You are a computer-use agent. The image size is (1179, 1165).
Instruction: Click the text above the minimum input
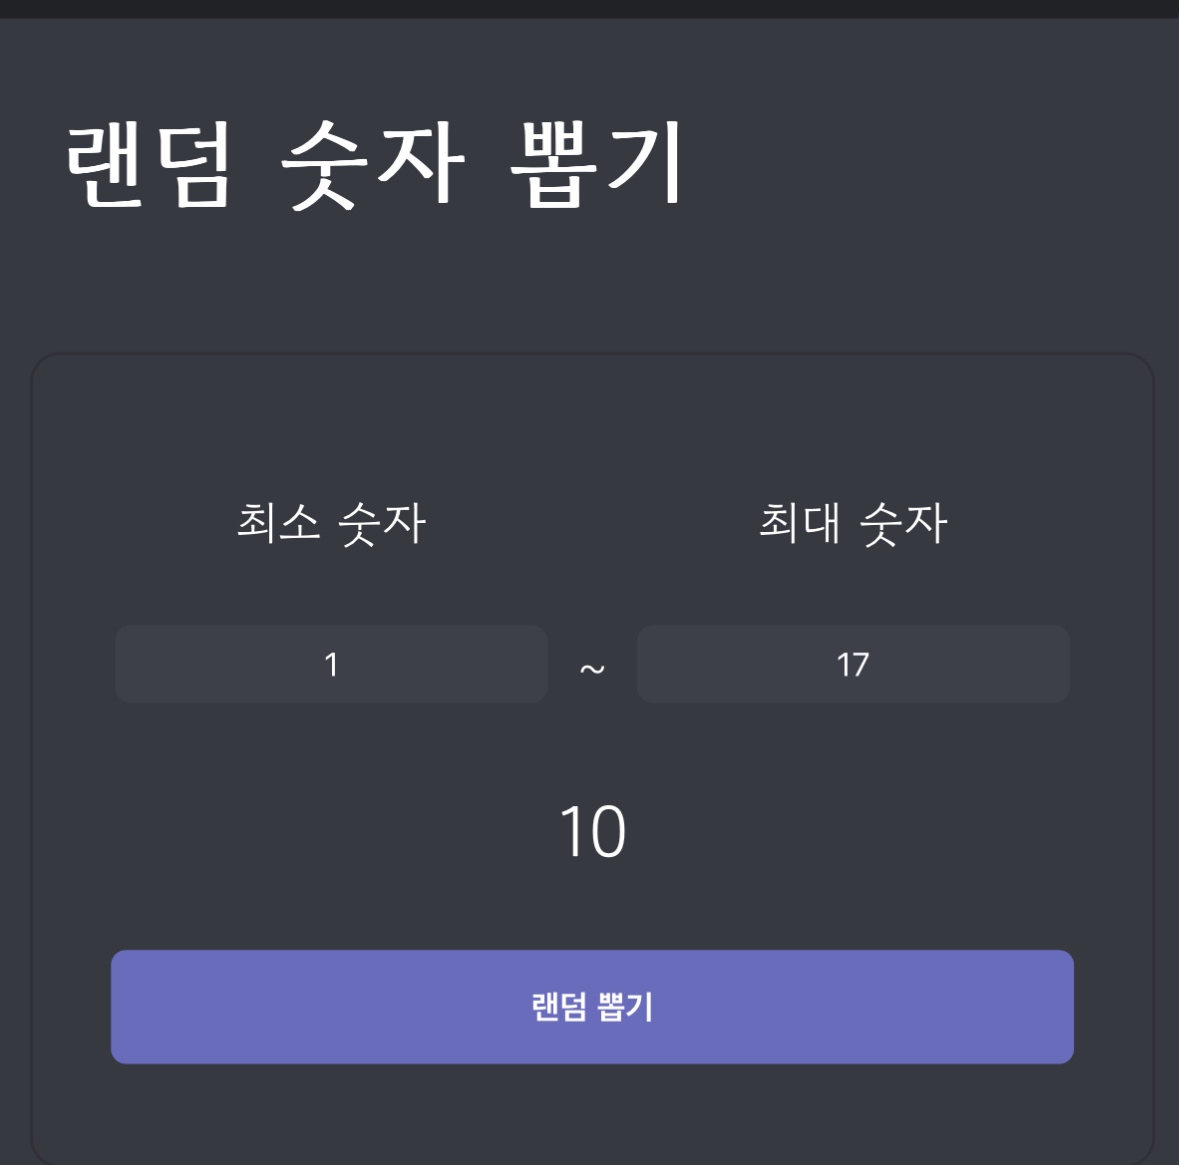331,523
